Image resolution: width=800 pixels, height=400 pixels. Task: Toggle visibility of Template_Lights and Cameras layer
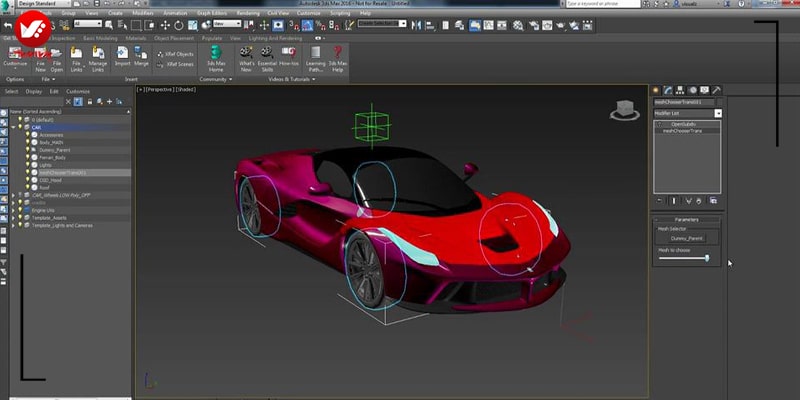(20, 225)
